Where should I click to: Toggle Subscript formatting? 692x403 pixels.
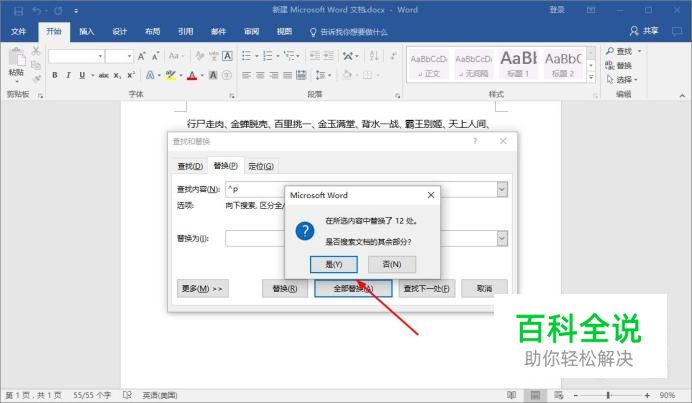pyautogui.click(x=117, y=75)
